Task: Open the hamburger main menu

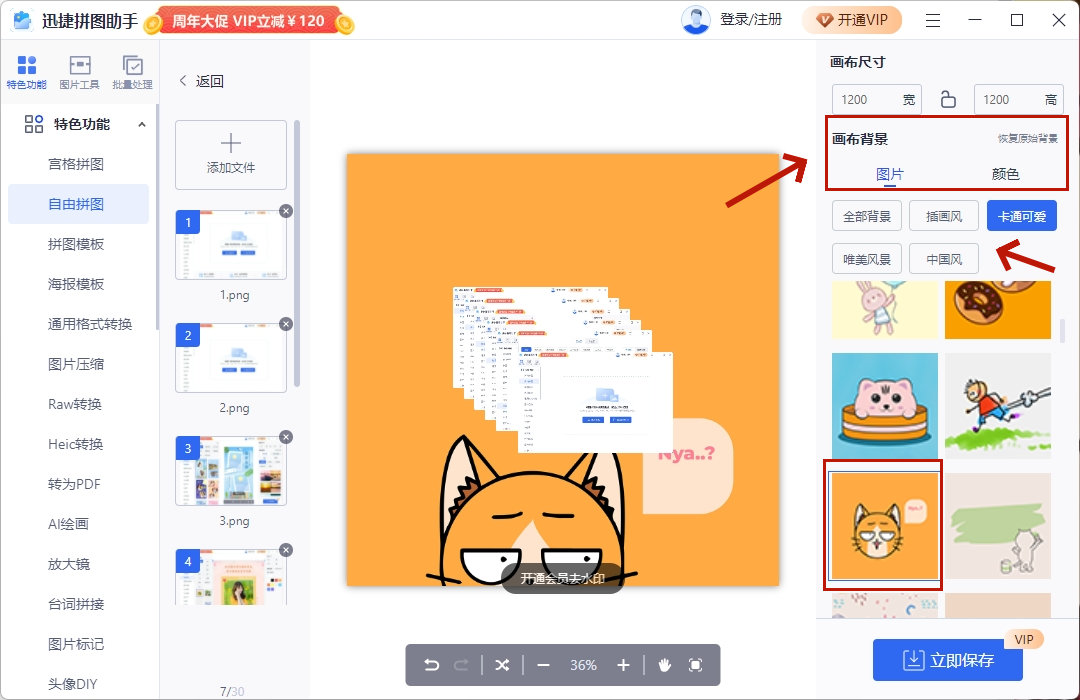Action: pos(933,20)
